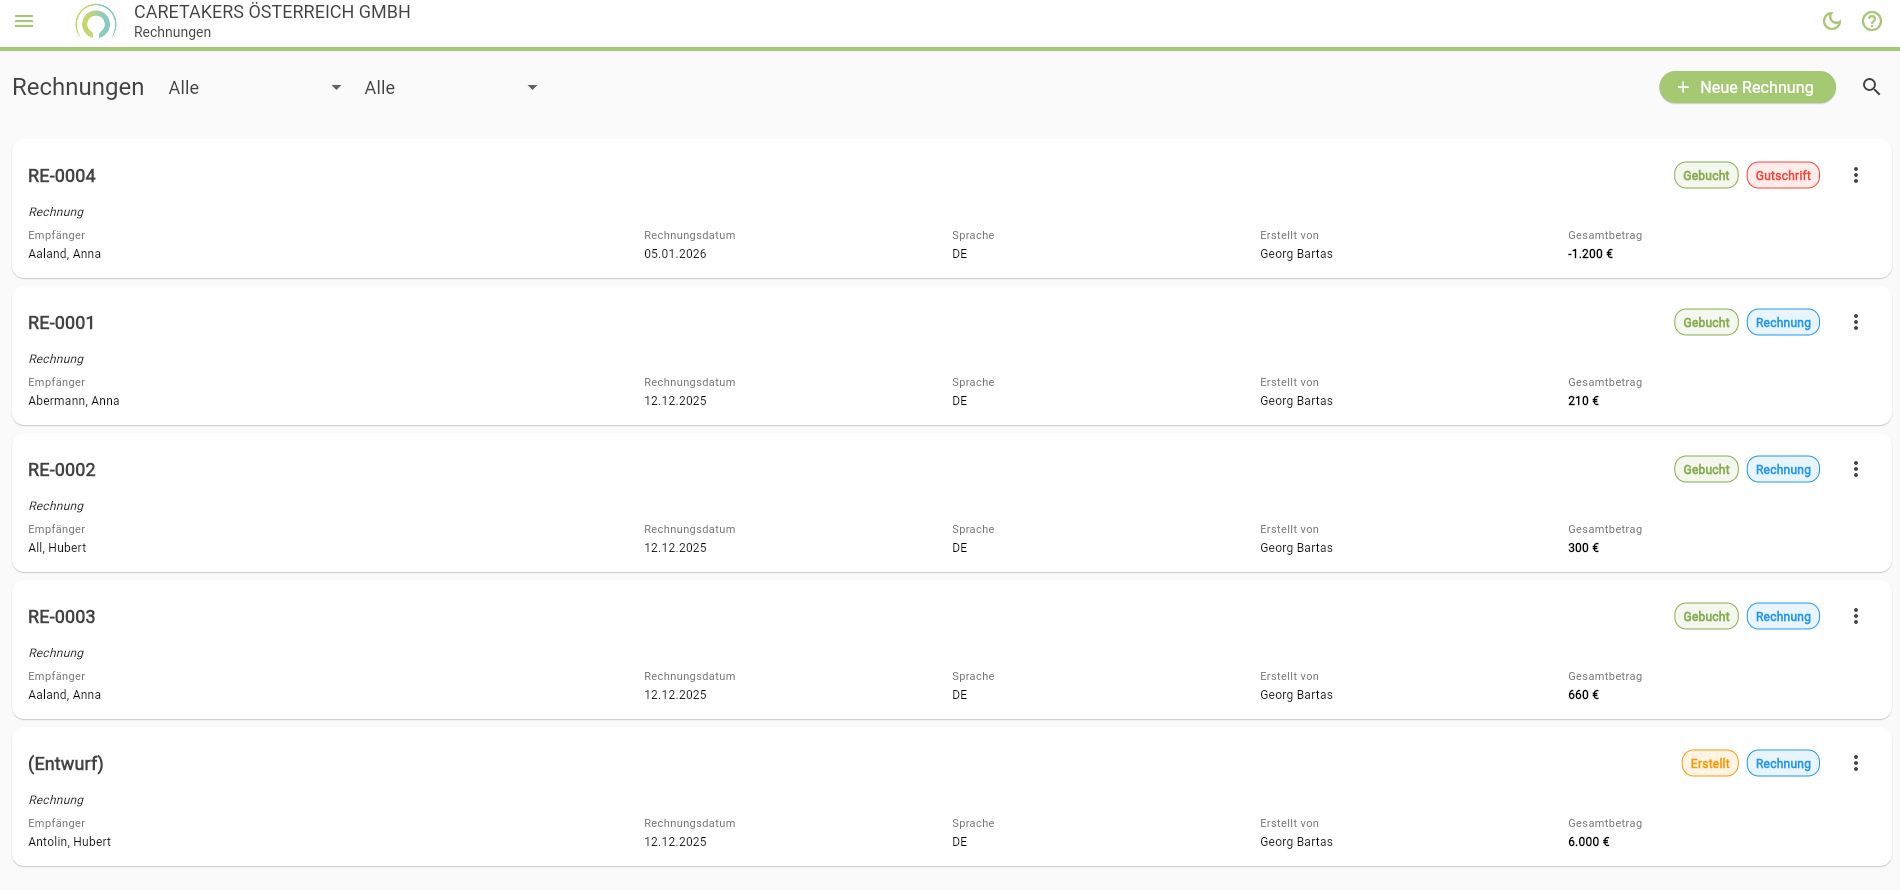Open invoice RE-0002 by clicking its title
The image size is (1900, 890).
(61, 469)
